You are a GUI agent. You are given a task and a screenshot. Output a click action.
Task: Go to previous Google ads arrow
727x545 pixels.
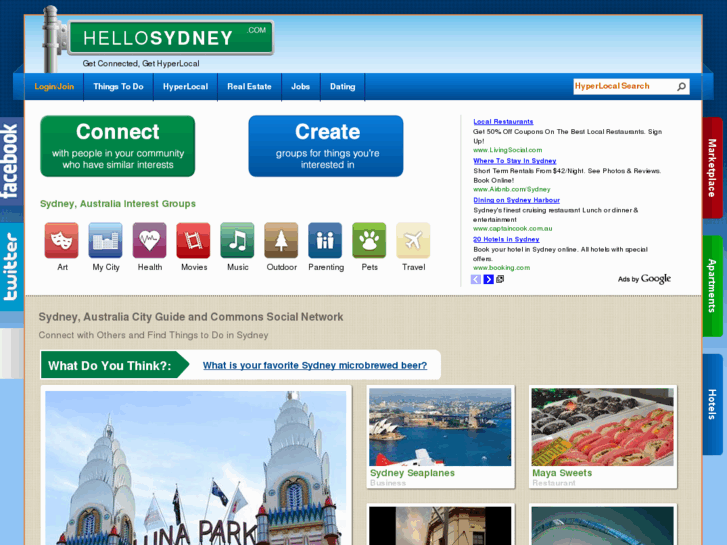point(476,279)
